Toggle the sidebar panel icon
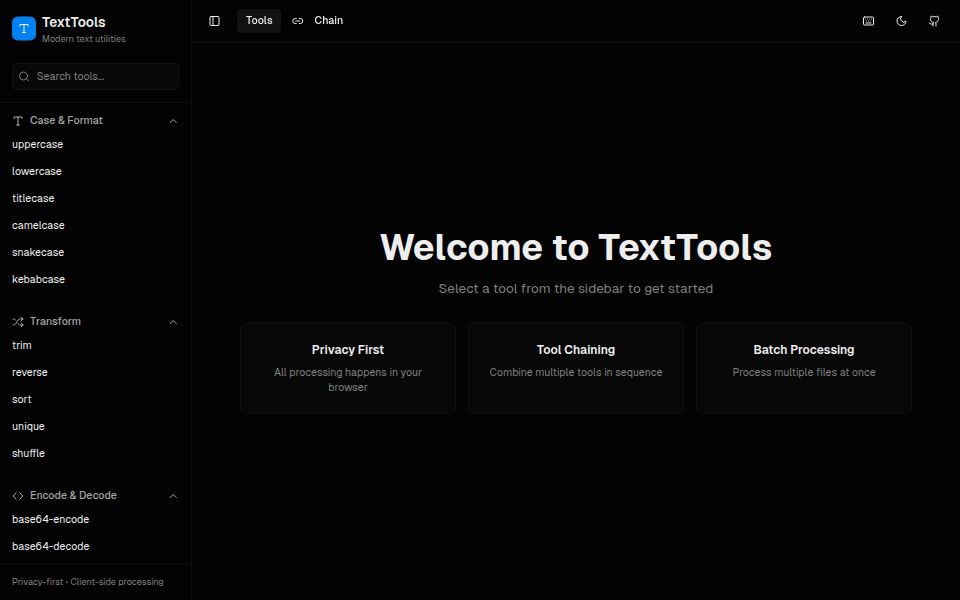This screenshot has height=600, width=960. [x=214, y=20]
